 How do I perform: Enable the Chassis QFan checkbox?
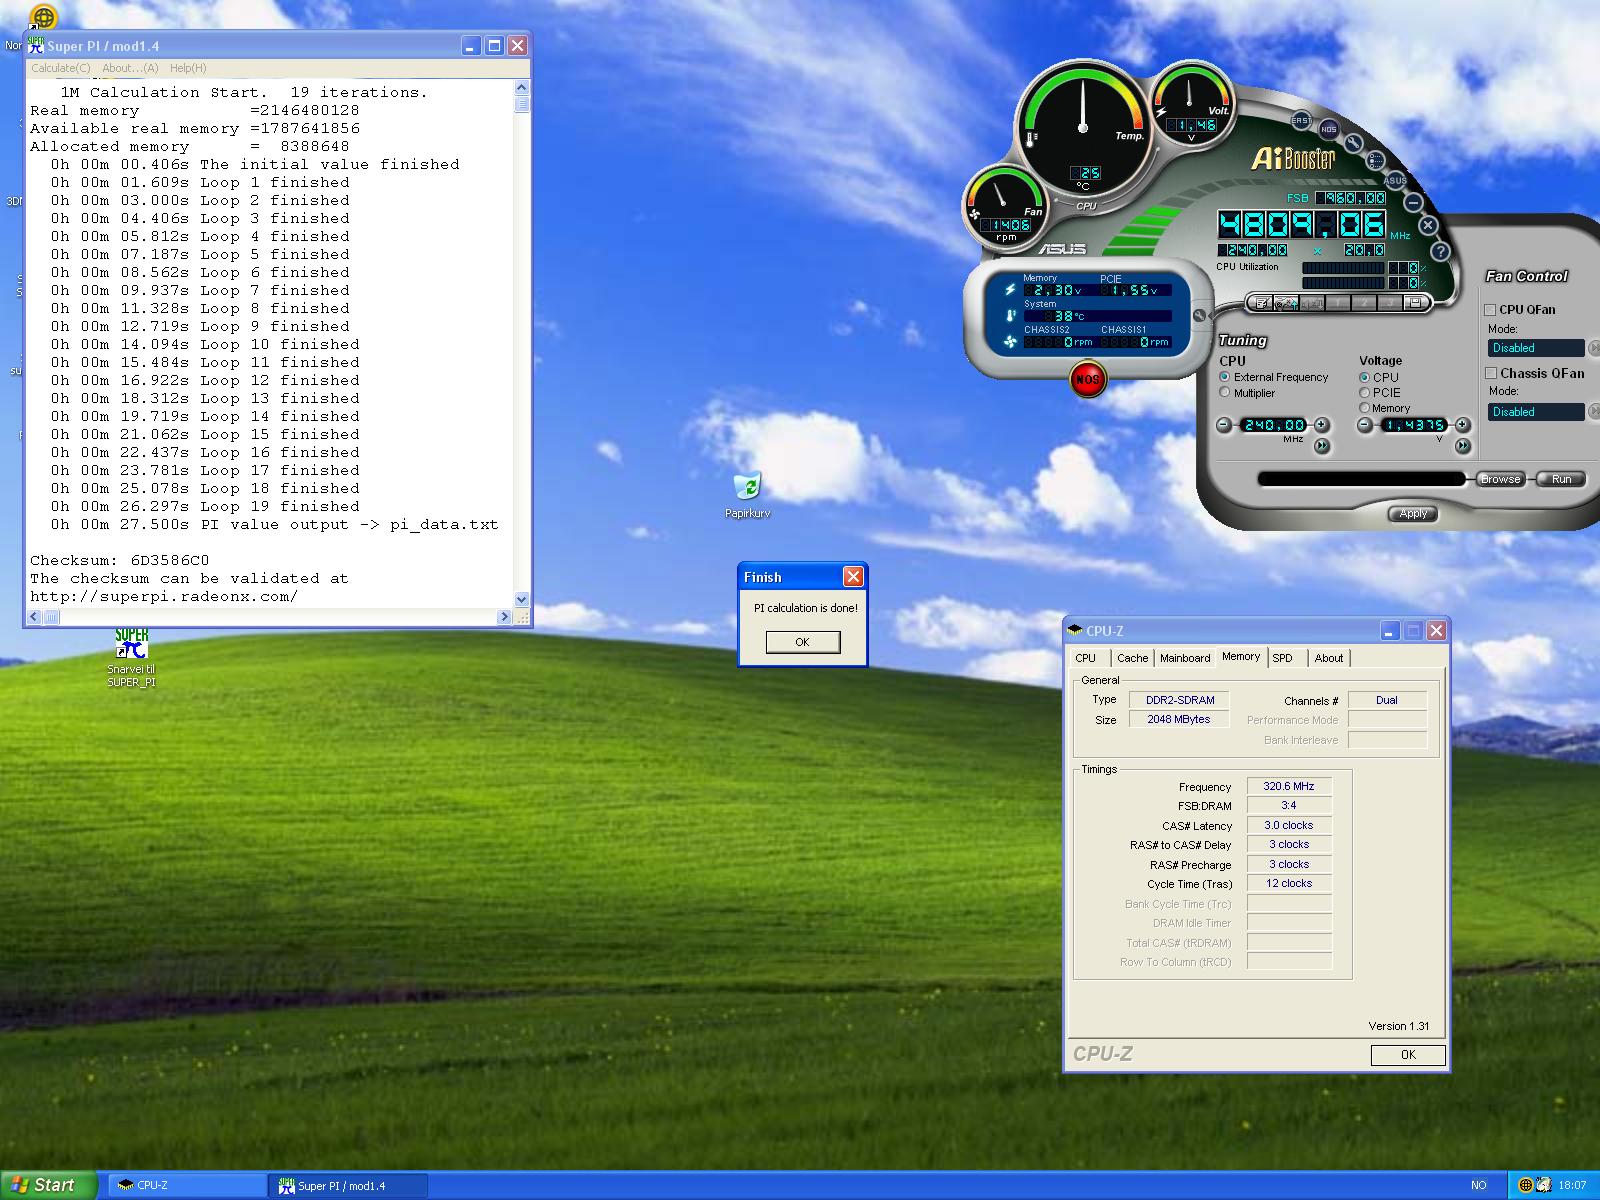(1491, 373)
